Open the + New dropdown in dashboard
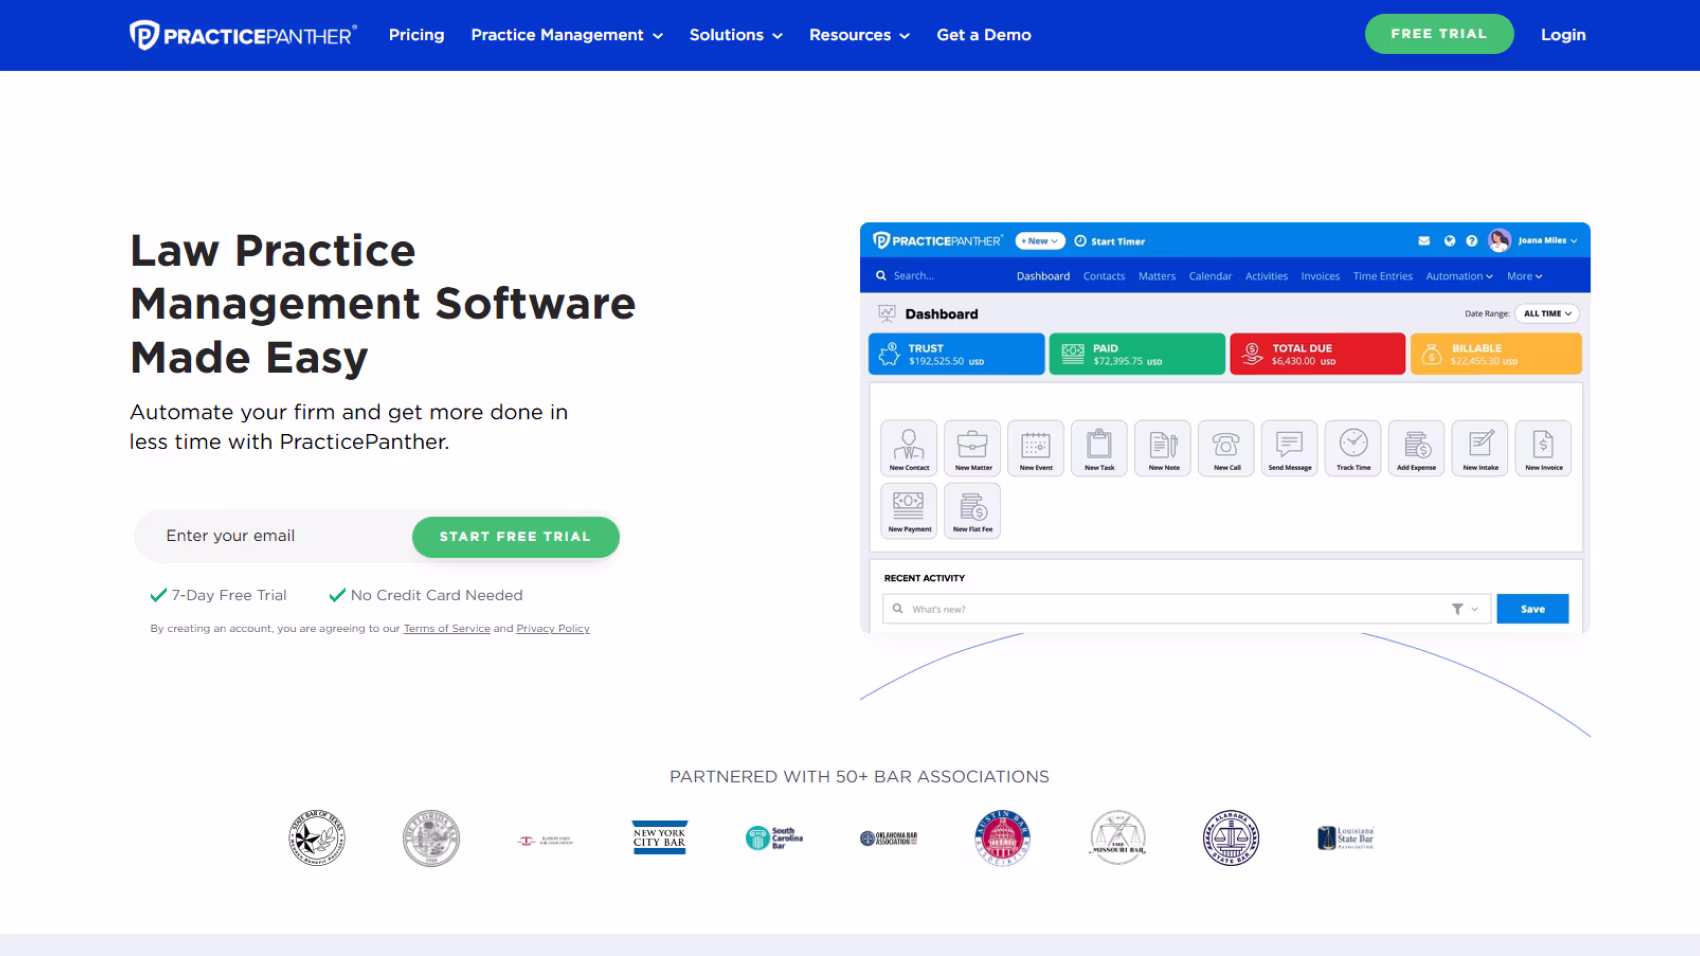 coord(1040,241)
